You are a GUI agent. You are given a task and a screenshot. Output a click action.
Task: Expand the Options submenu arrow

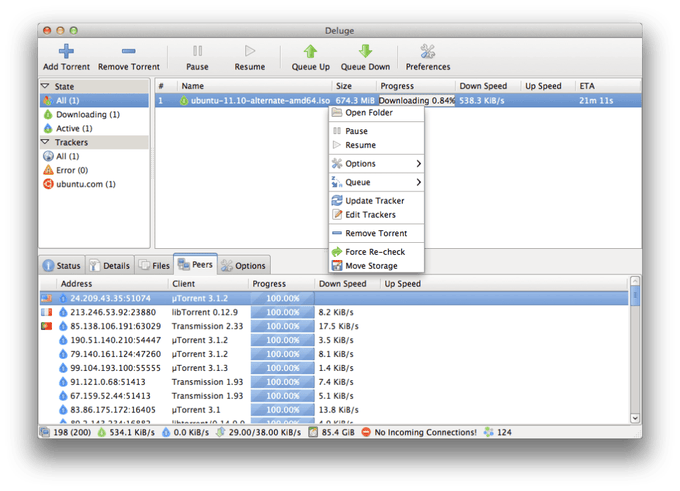[418, 164]
